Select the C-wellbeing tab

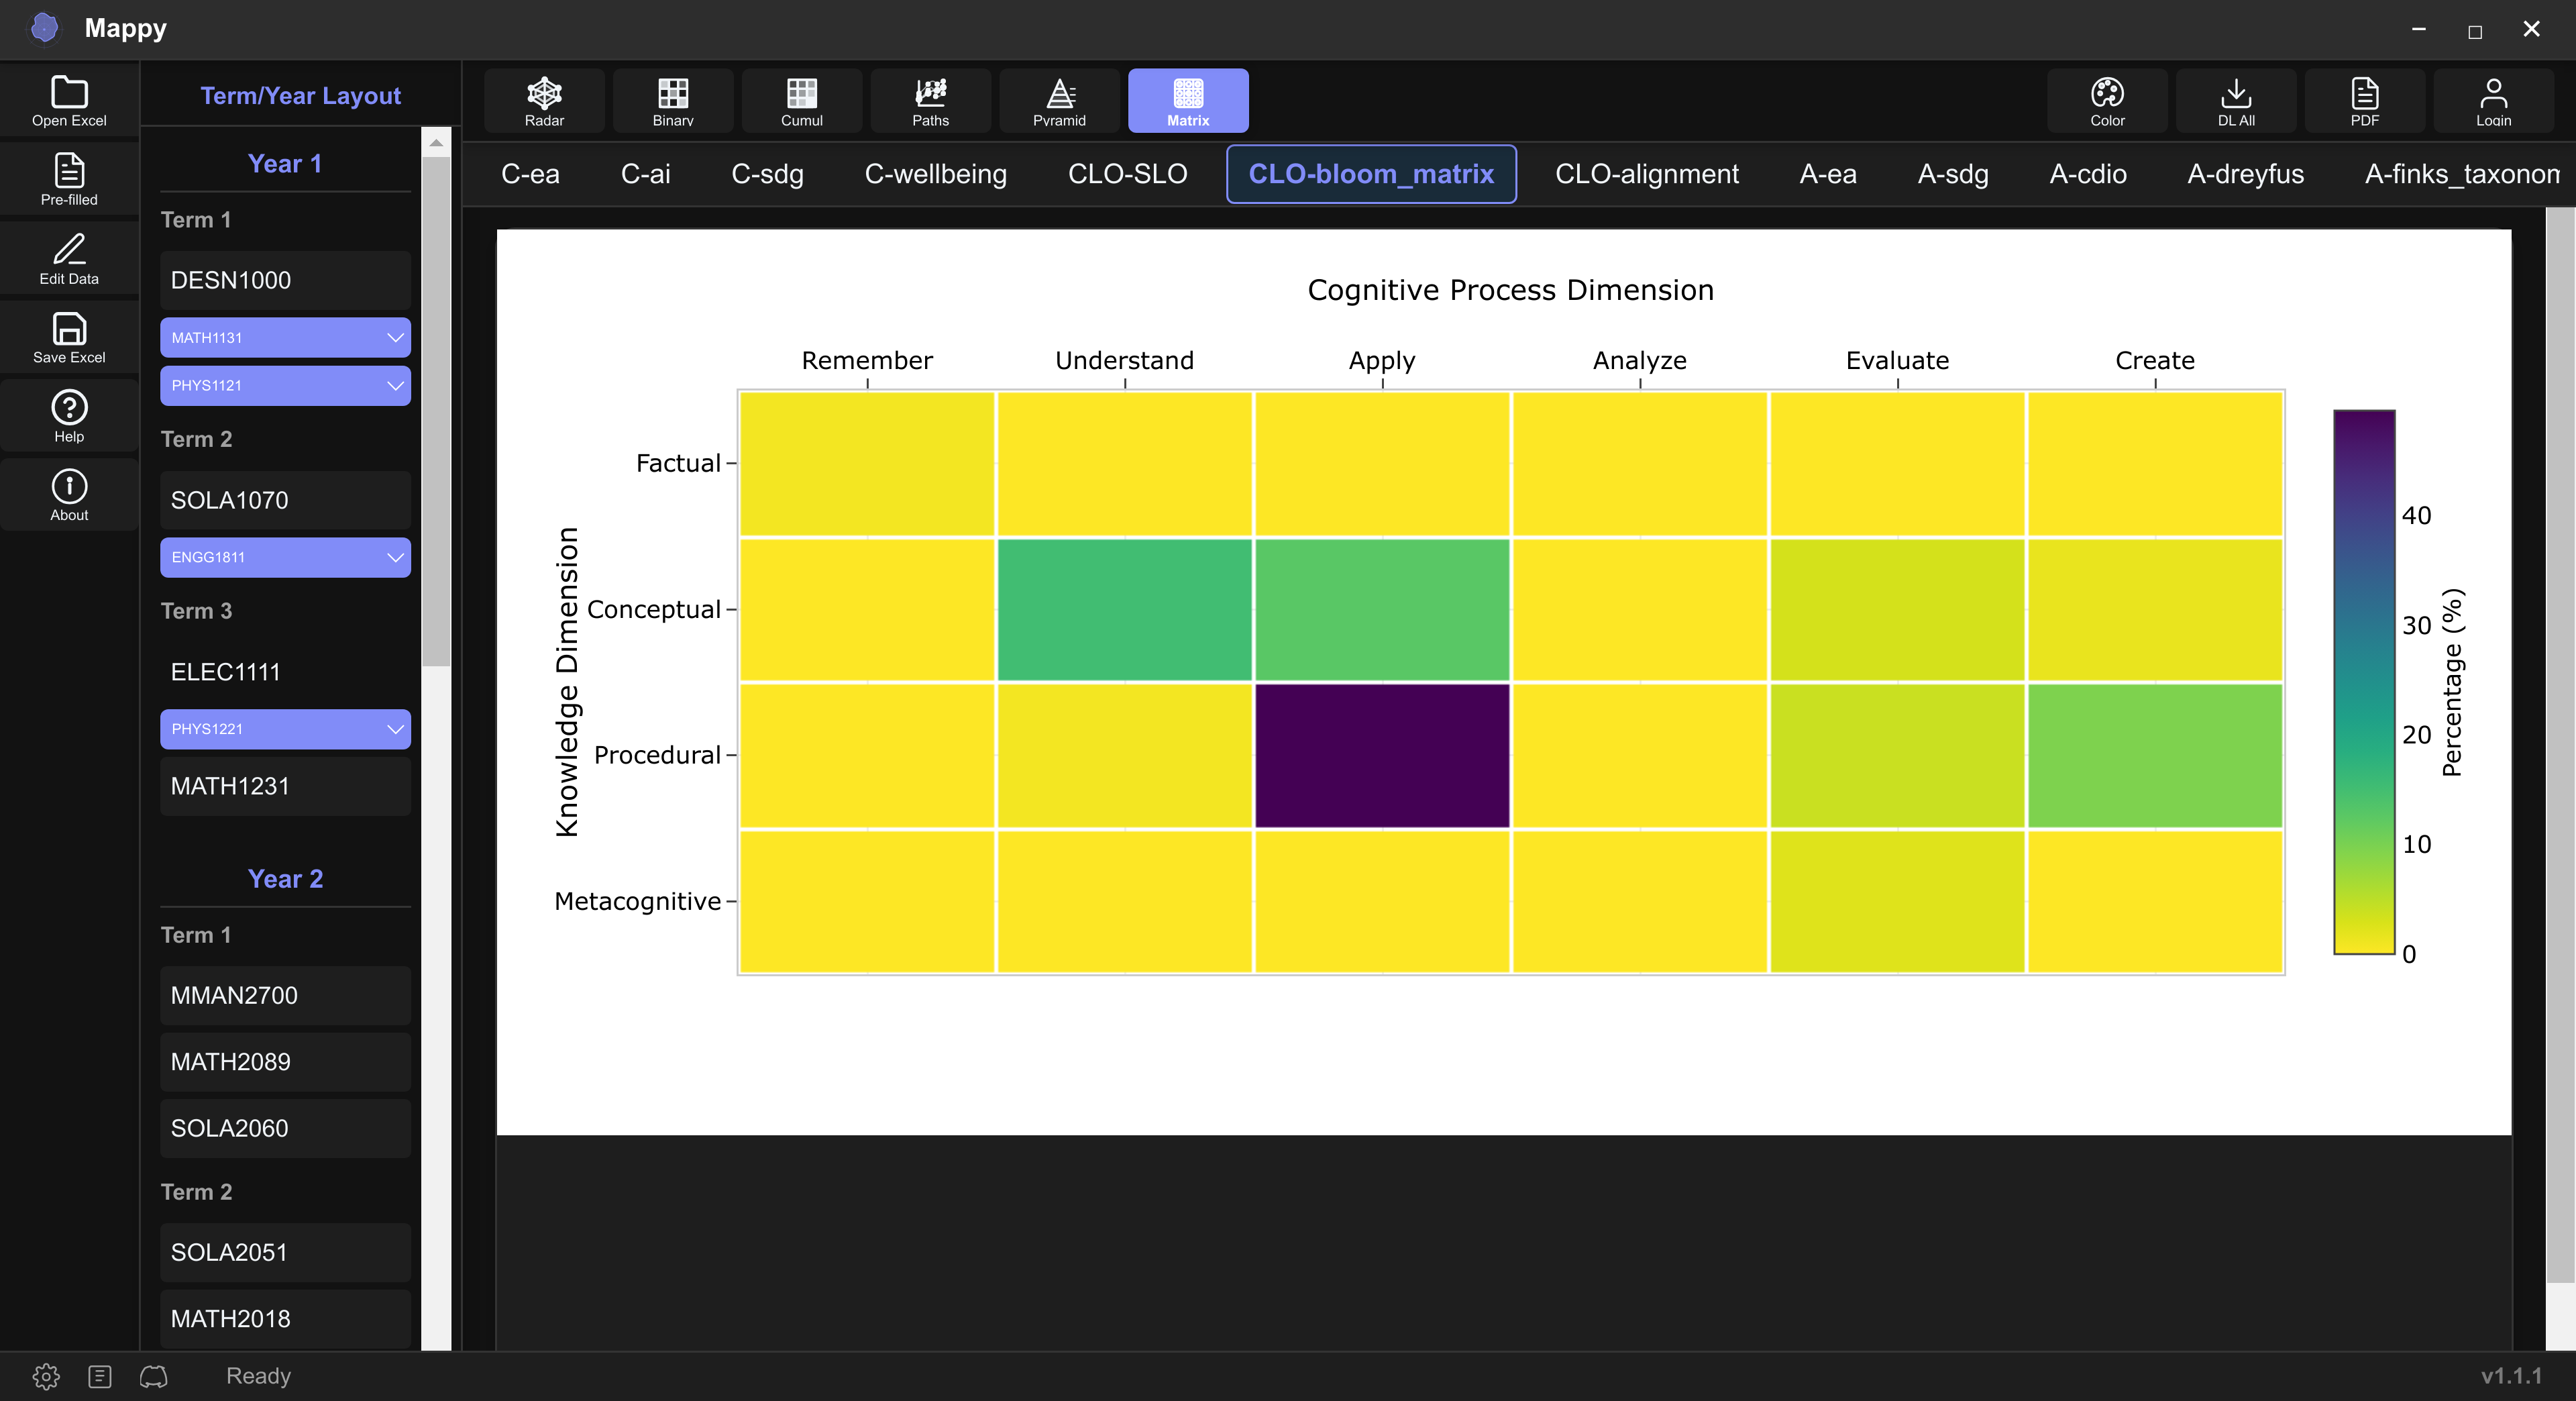935,174
